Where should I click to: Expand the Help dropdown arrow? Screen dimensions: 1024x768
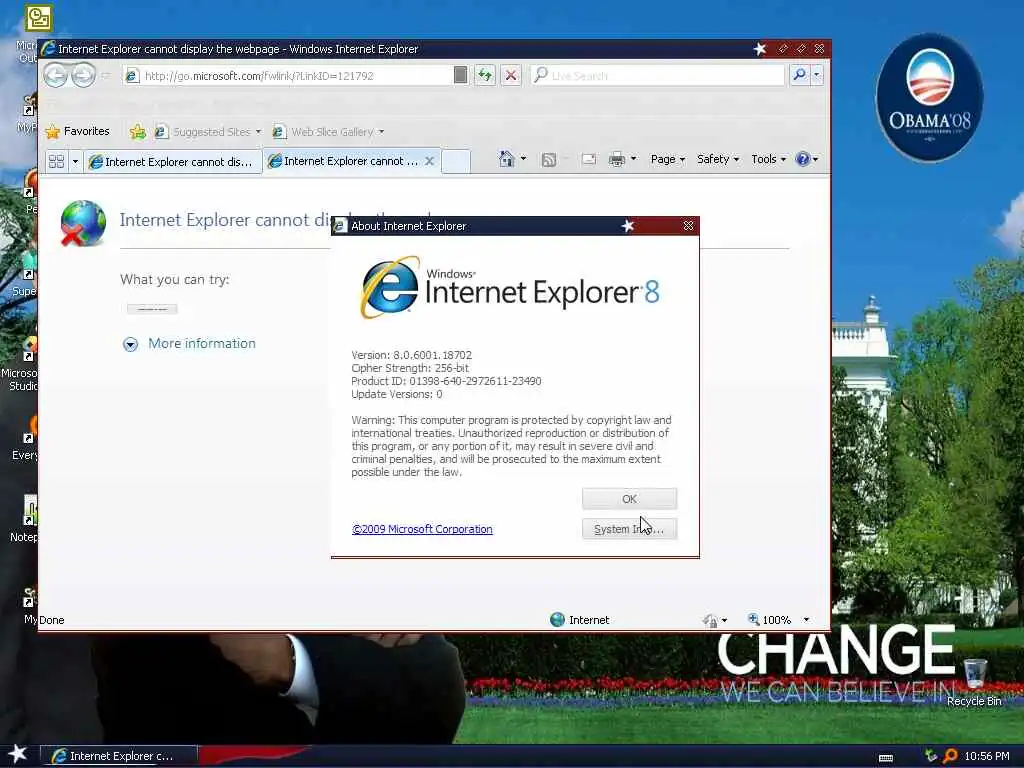816,159
